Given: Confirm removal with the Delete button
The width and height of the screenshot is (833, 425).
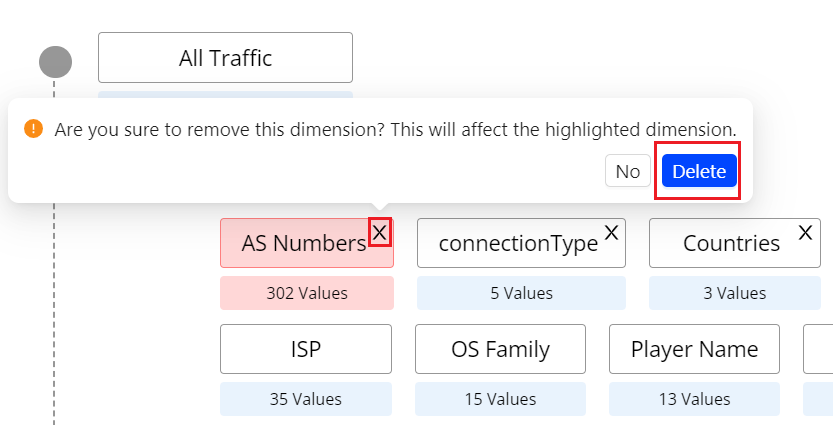Looking at the screenshot, I should click(x=699, y=171).
